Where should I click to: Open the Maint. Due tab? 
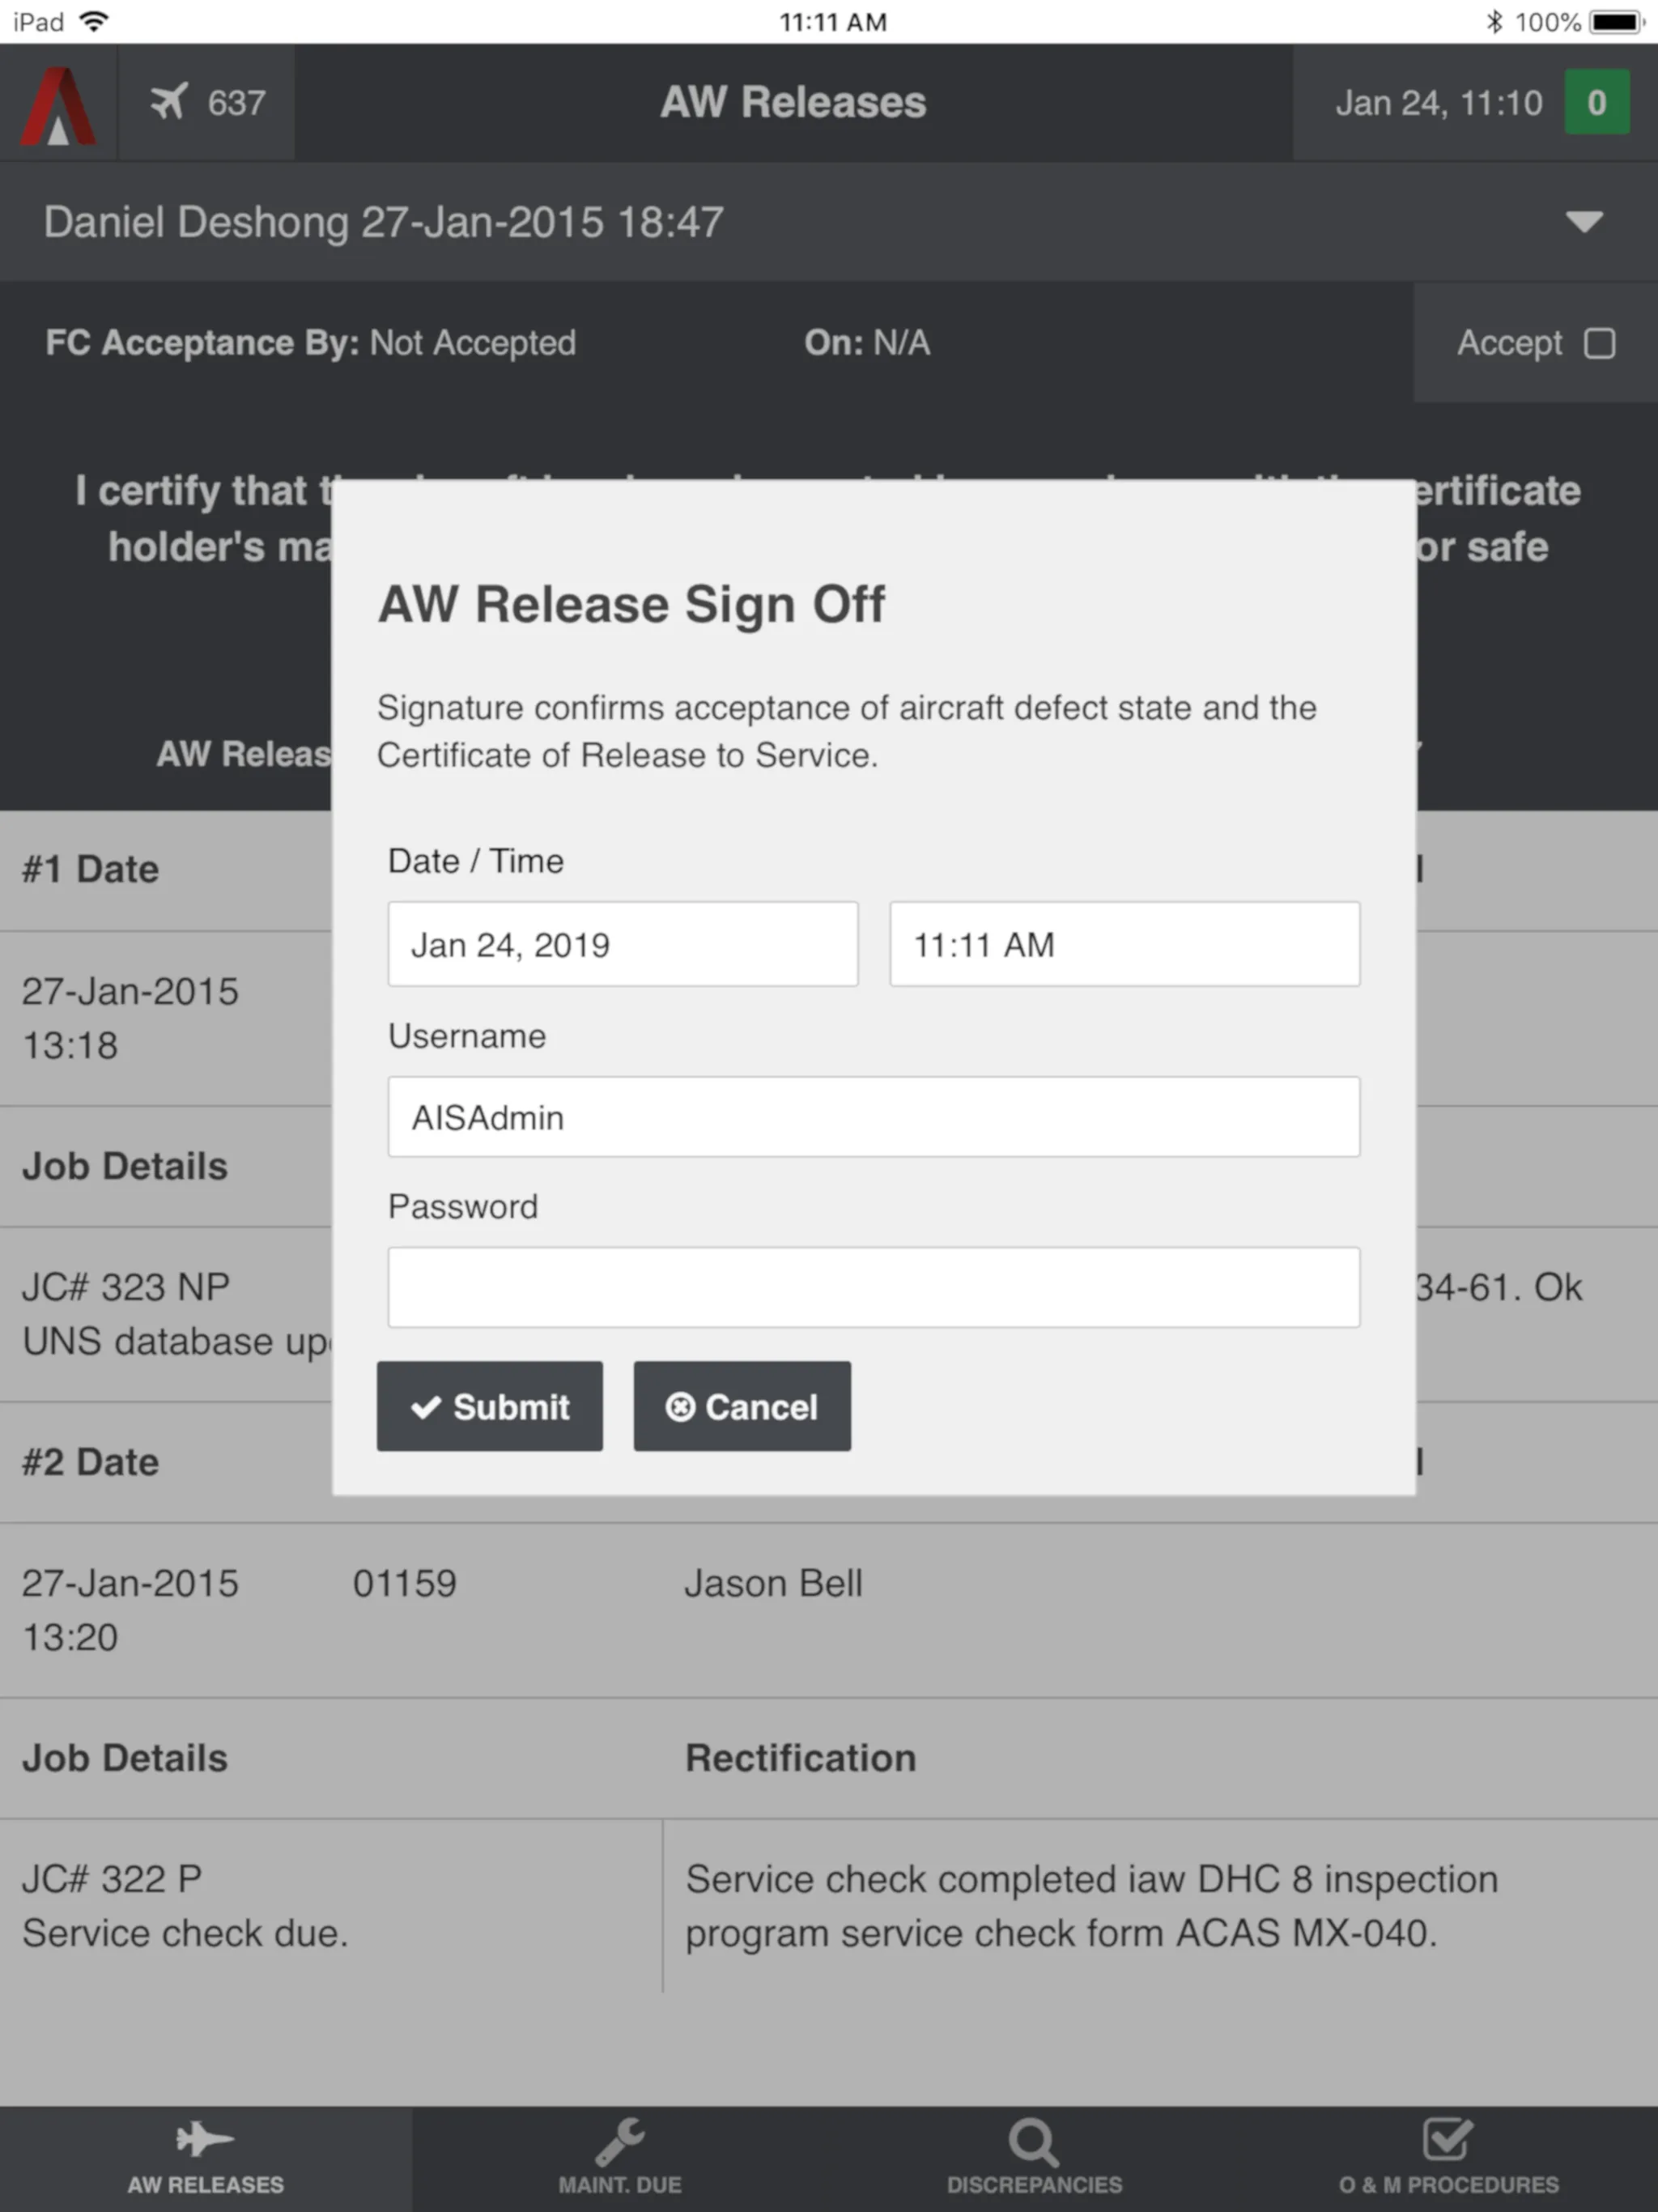620,2158
